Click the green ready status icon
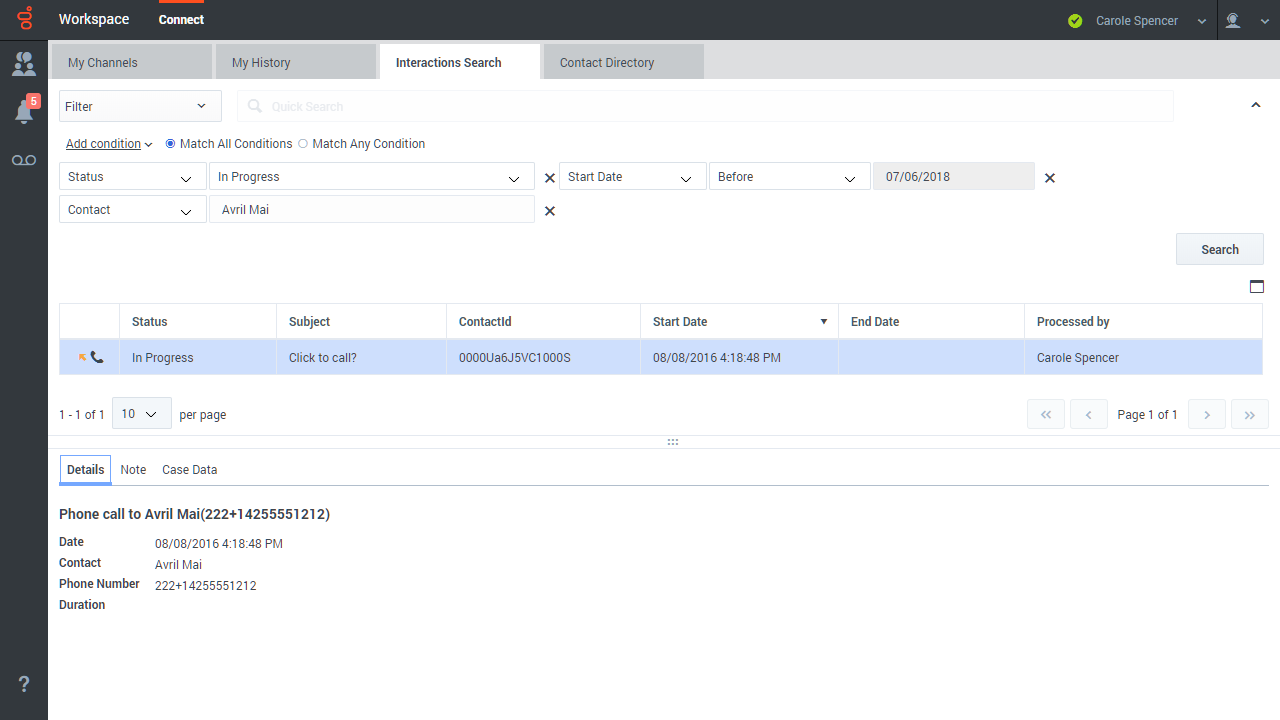1280x720 pixels. click(x=1075, y=21)
